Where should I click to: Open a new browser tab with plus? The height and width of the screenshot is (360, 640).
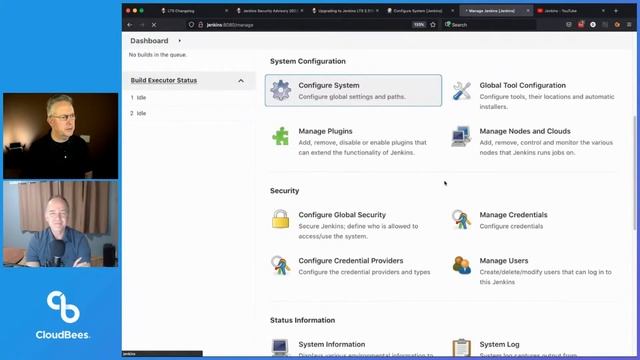(616, 11)
